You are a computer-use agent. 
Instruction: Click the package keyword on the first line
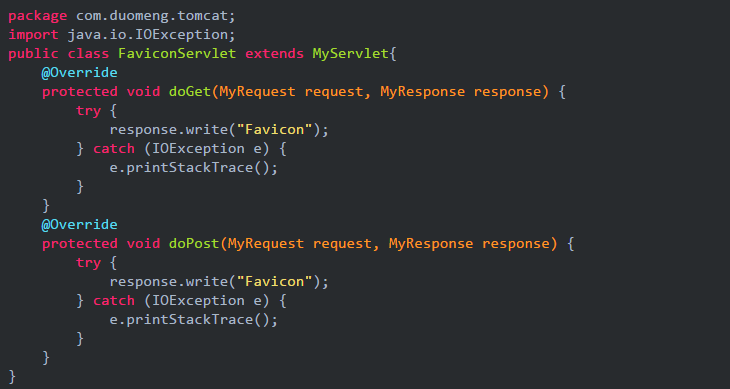click(38, 16)
